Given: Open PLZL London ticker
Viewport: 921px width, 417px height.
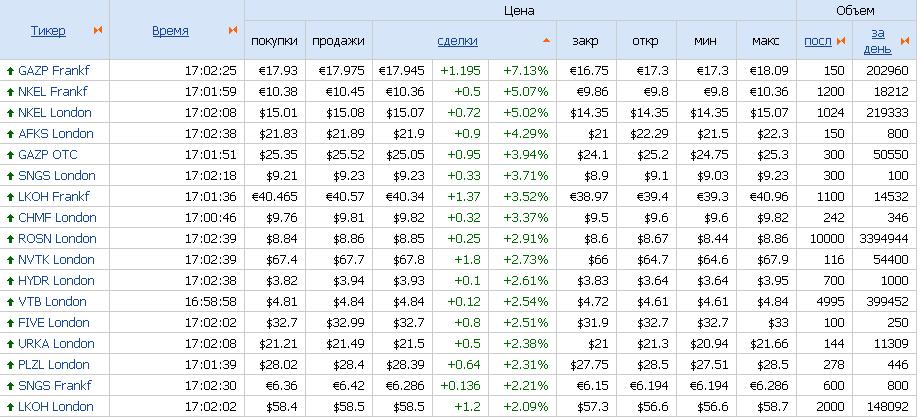Looking at the screenshot, I should [x=54, y=365].
